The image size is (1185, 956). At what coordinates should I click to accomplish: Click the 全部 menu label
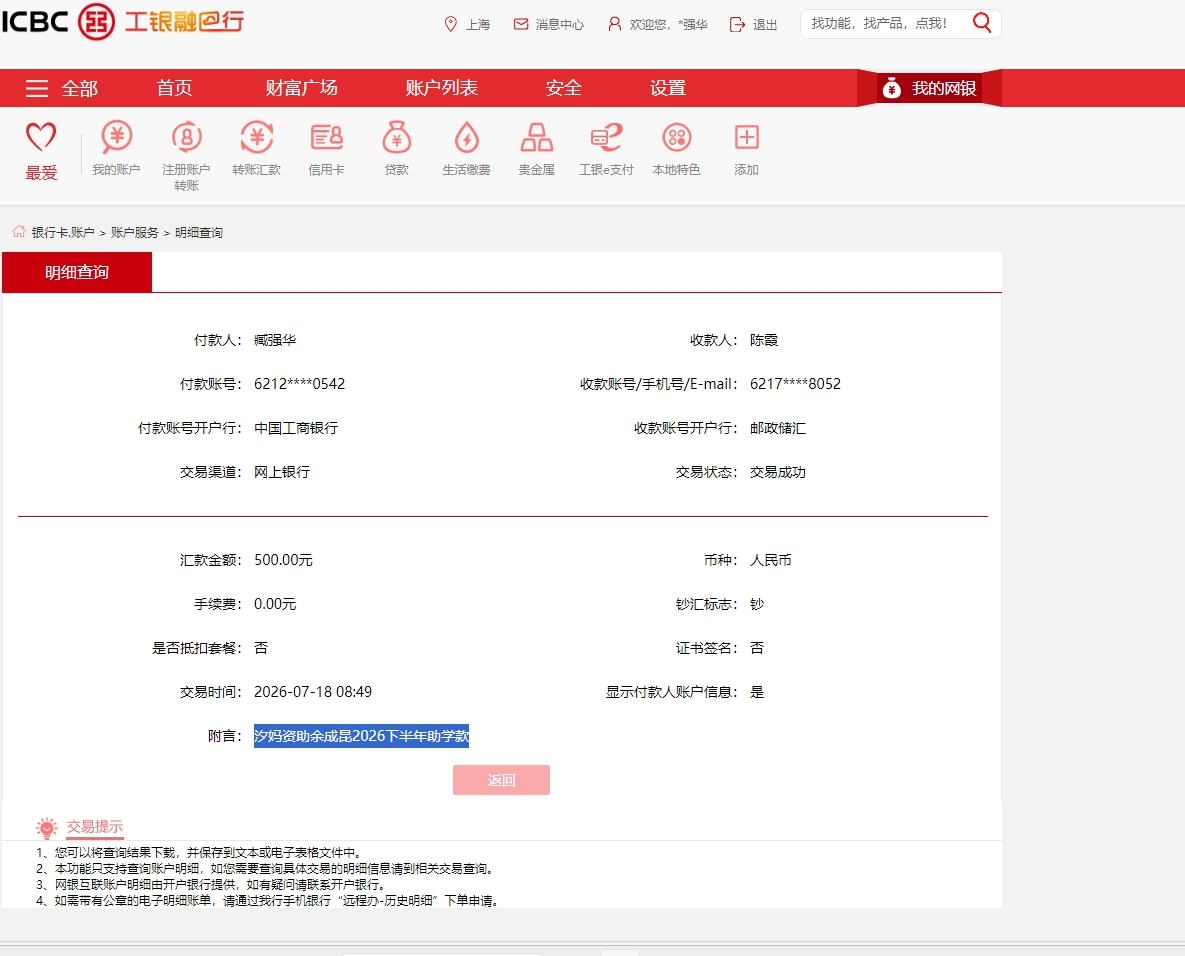(79, 88)
